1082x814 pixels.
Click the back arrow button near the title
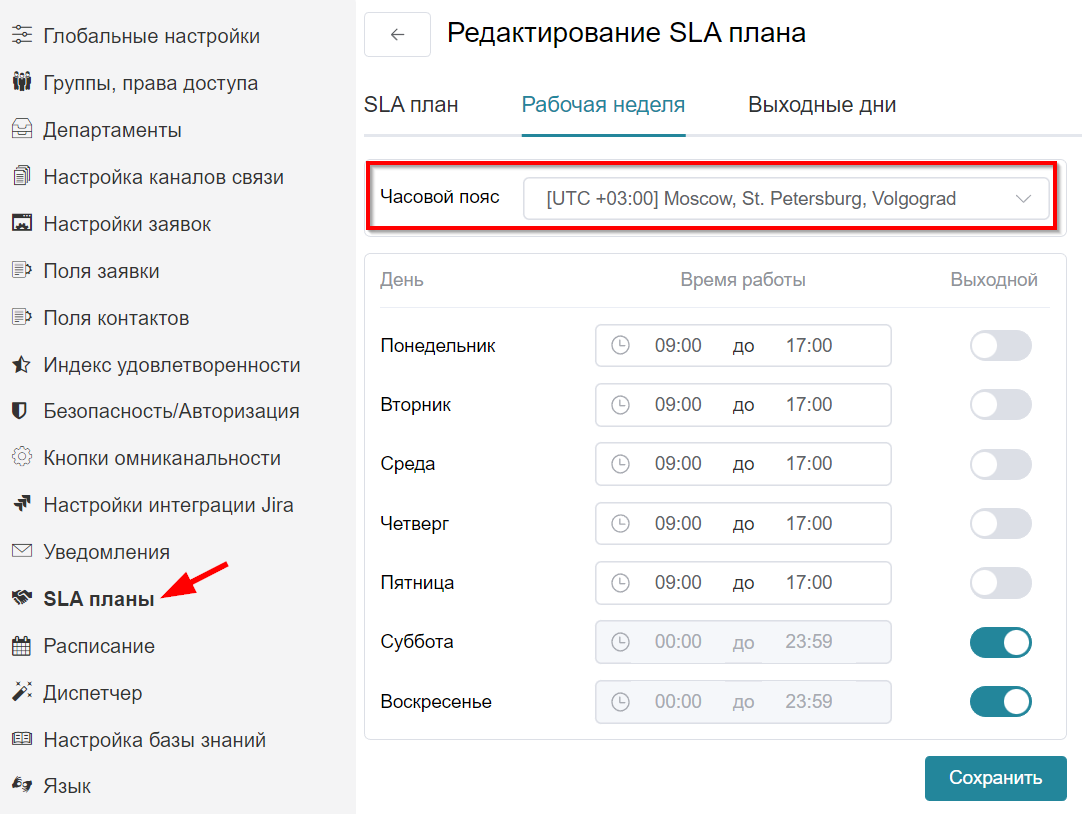pyautogui.click(x=397, y=34)
